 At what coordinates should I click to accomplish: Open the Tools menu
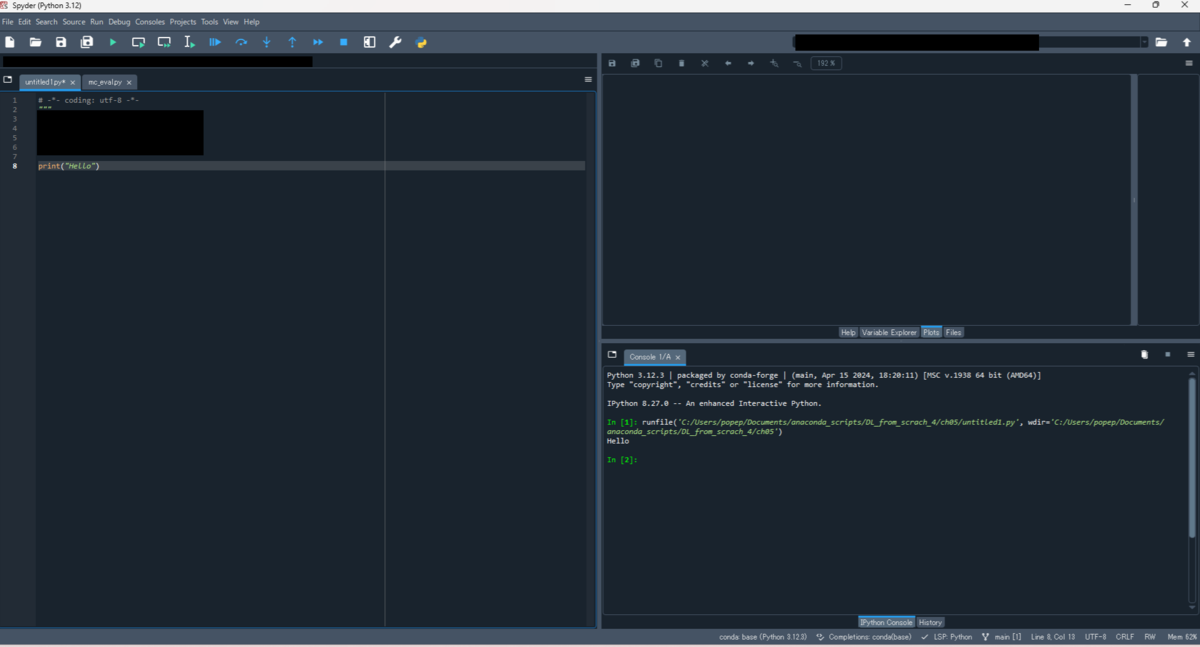point(209,22)
